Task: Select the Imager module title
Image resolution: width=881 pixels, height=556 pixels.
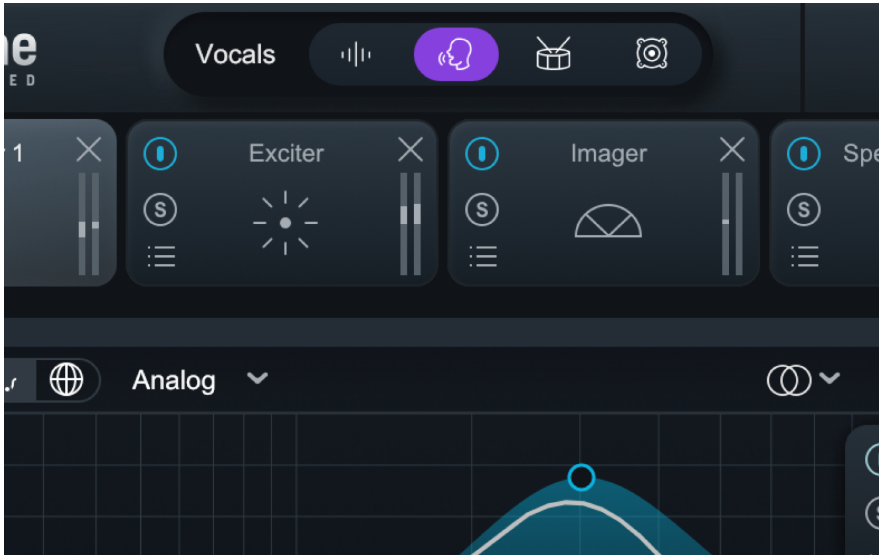Action: click(609, 153)
